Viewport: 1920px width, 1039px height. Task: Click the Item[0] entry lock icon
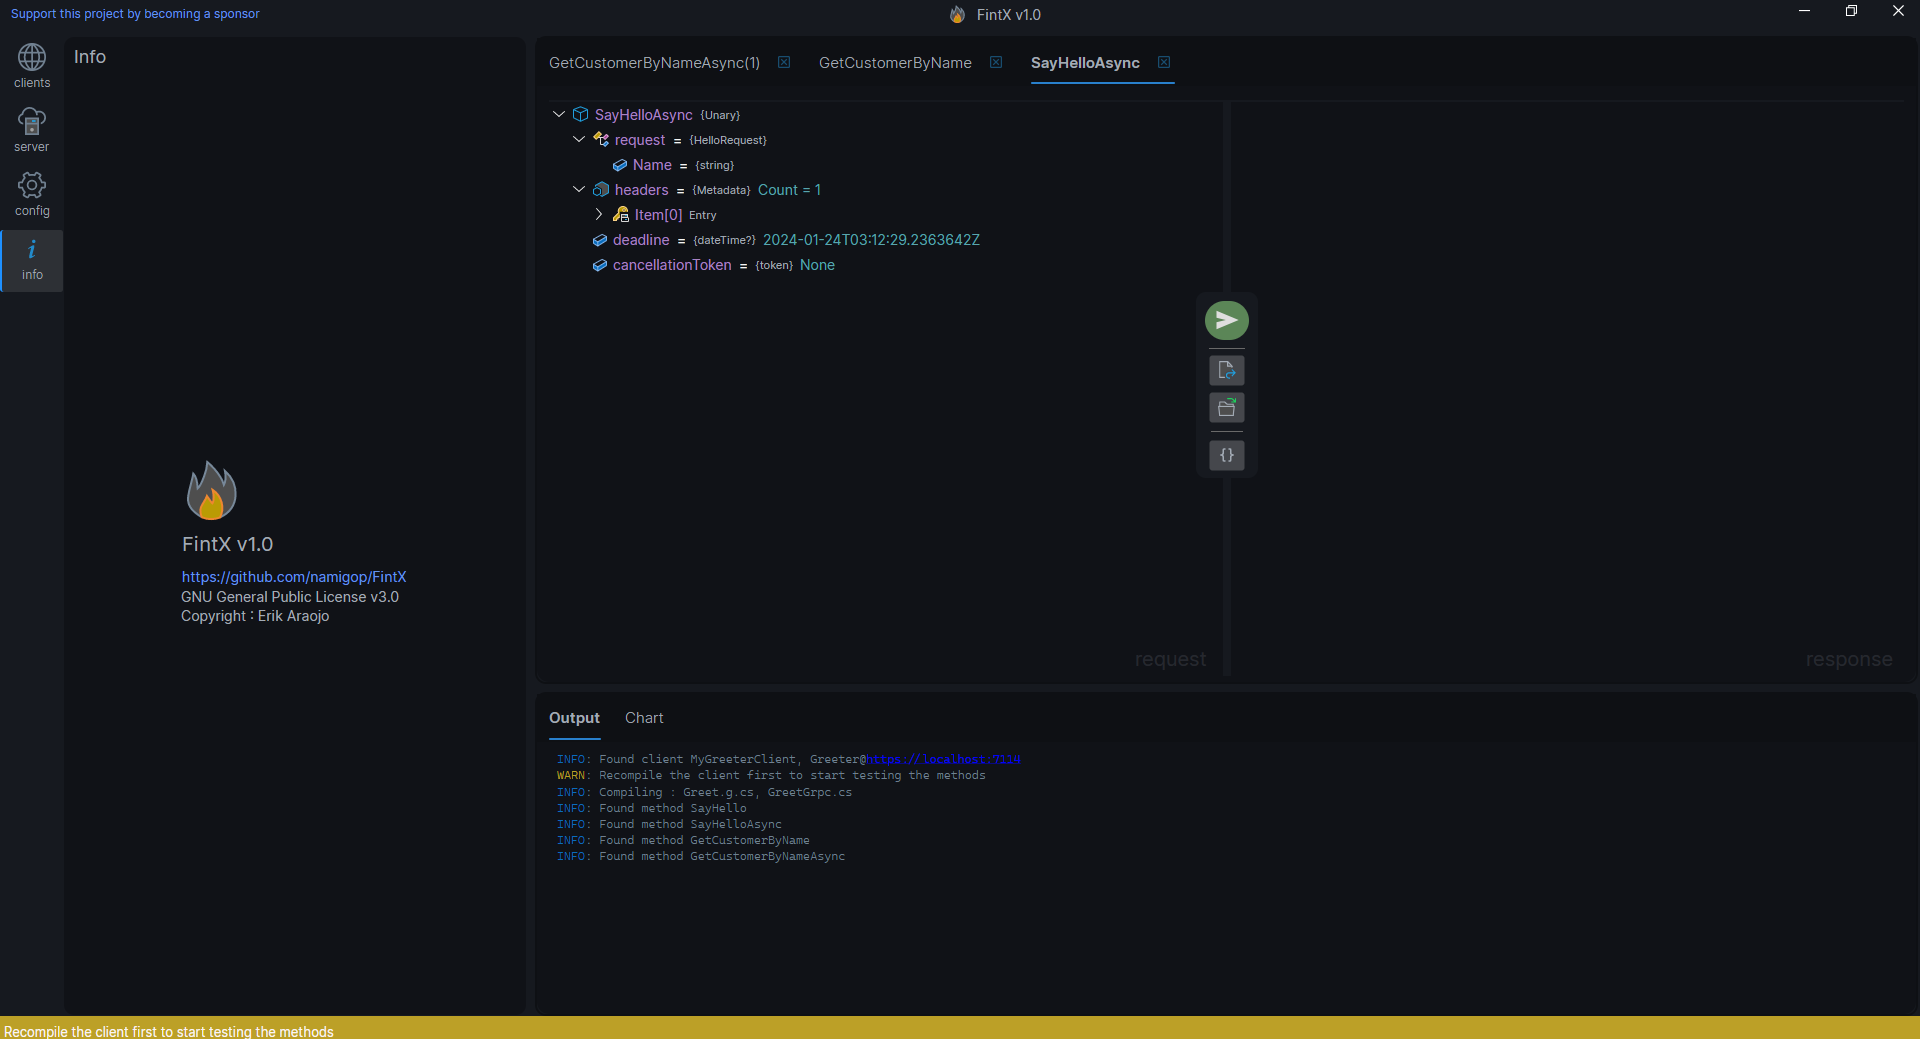pyautogui.click(x=621, y=214)
